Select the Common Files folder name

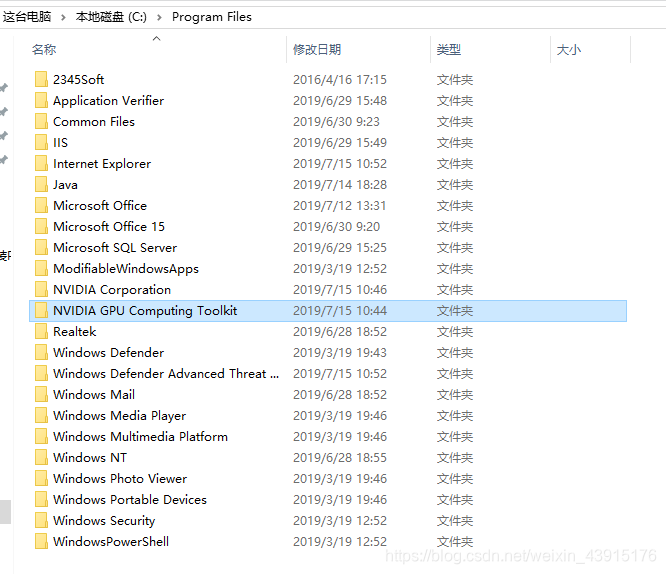[94, 122]
